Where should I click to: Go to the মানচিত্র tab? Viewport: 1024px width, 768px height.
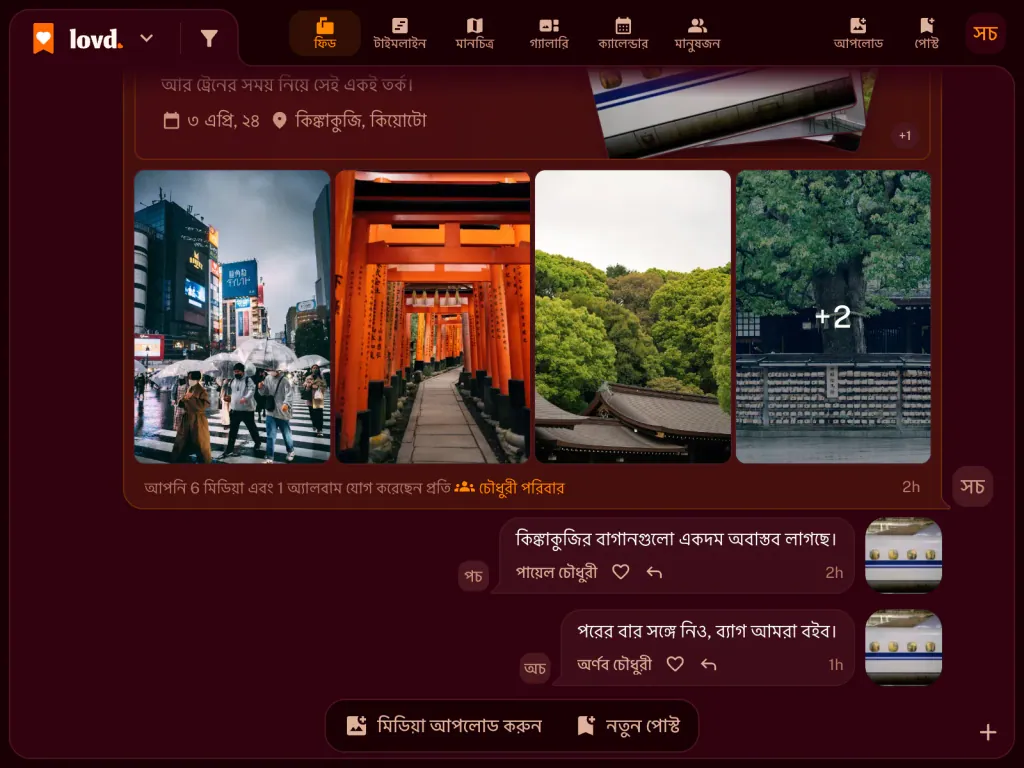(x=475, y=34)
